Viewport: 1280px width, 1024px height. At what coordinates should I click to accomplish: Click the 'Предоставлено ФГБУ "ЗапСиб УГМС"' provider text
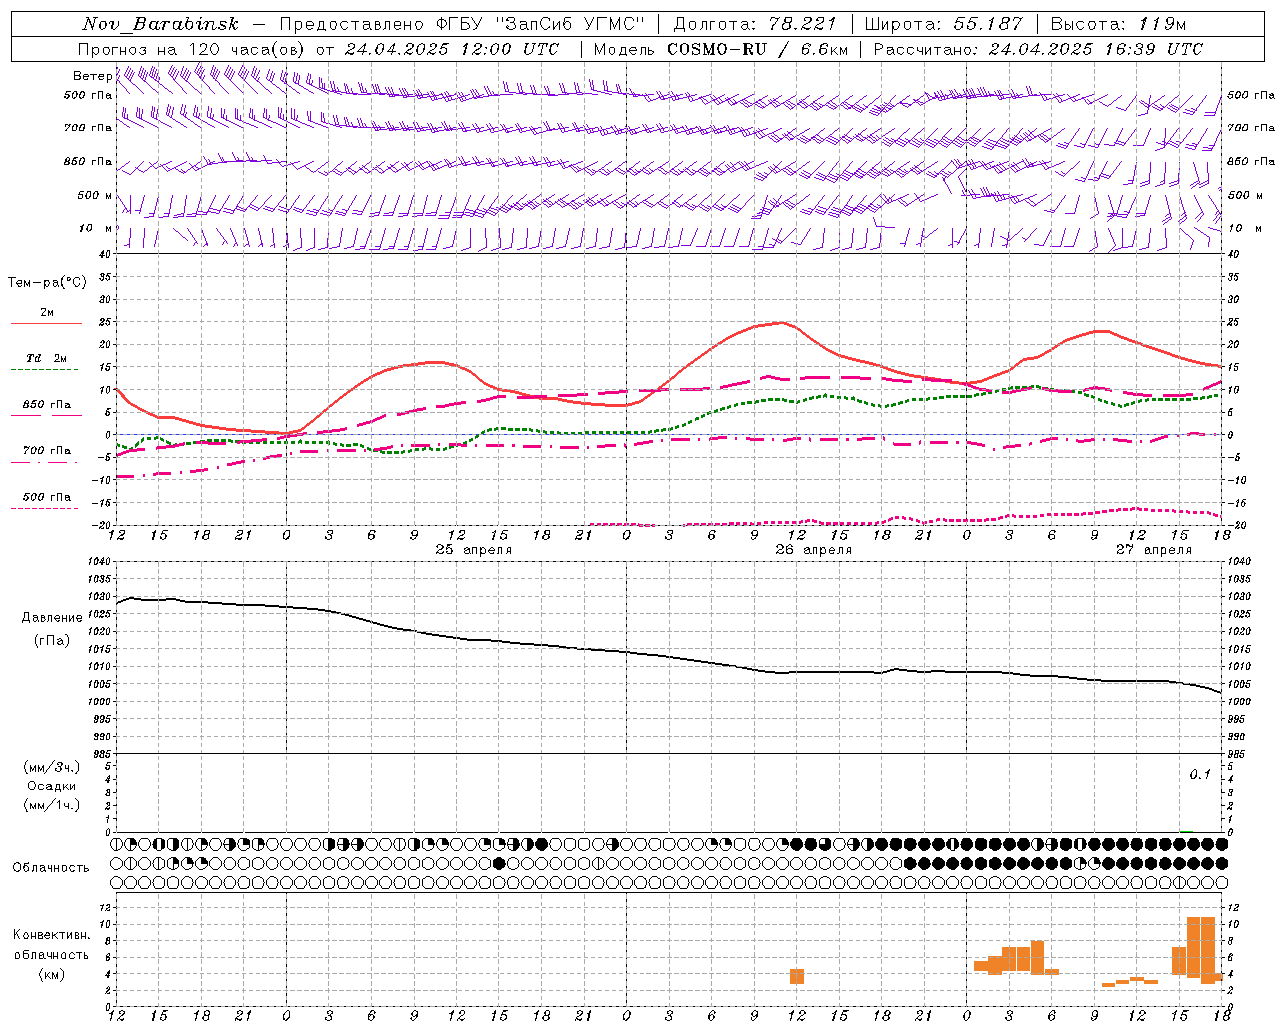point(463,24)
